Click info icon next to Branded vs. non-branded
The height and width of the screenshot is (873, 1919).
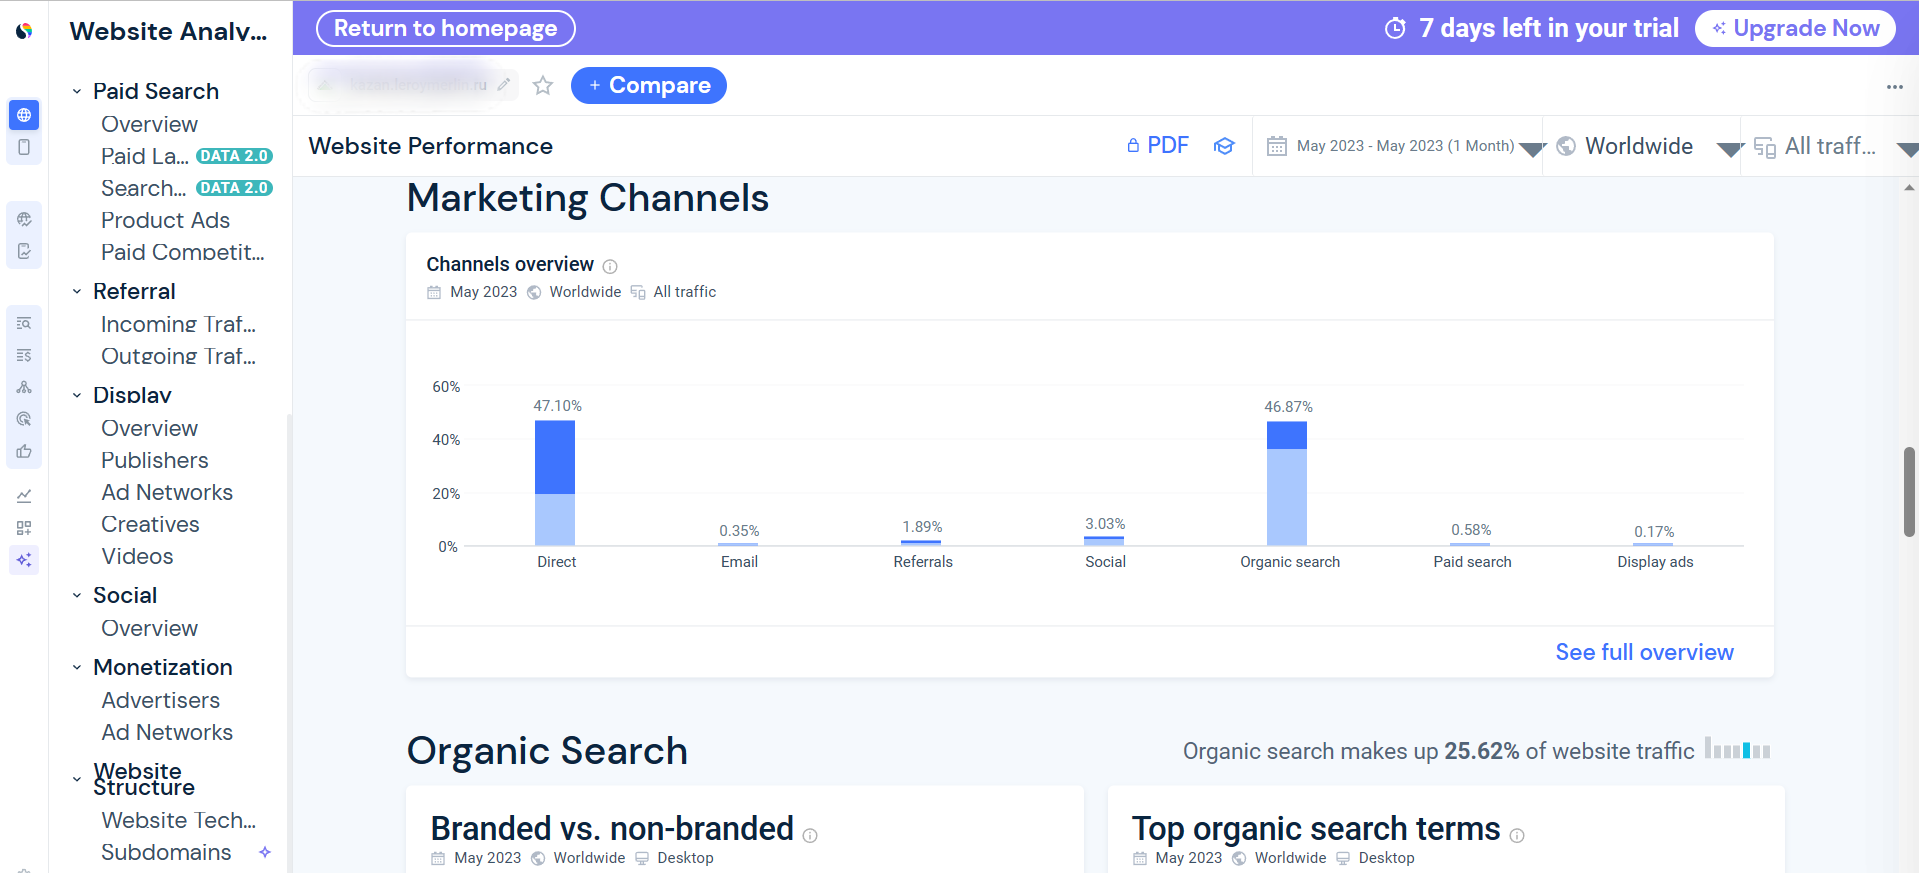[810, 835]
